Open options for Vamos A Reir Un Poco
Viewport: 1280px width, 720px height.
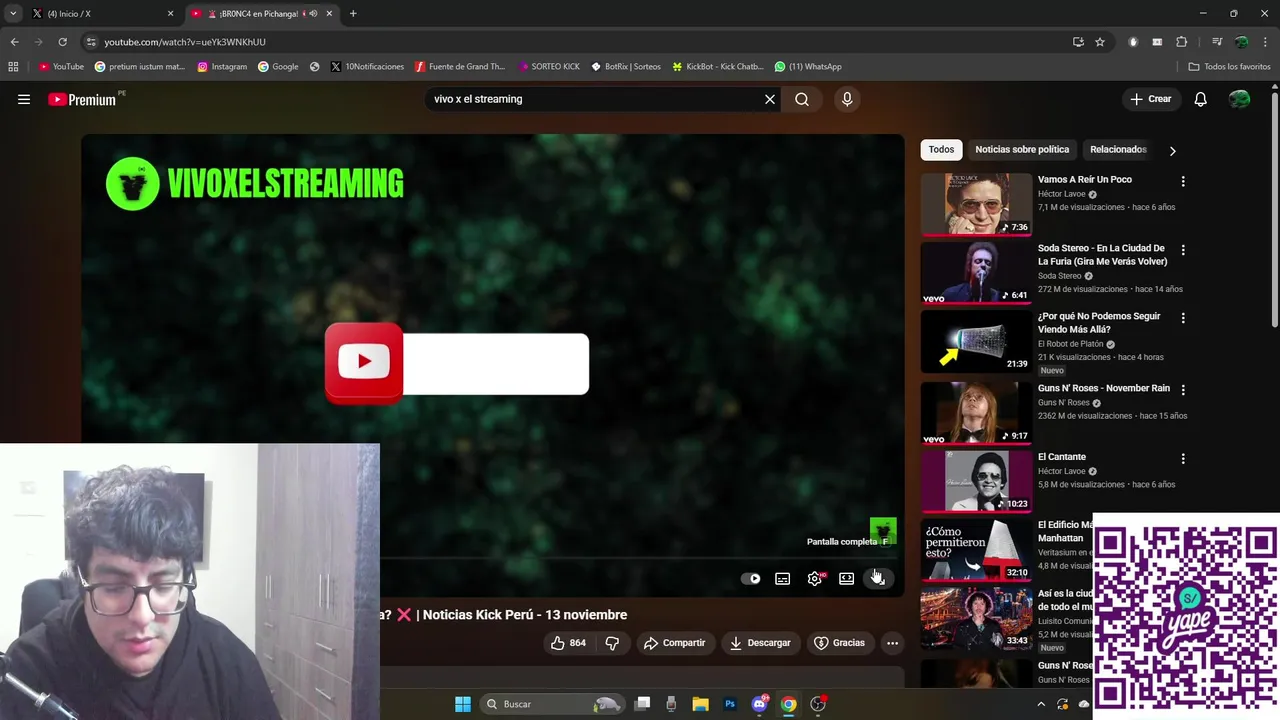tap(1183, 182)
